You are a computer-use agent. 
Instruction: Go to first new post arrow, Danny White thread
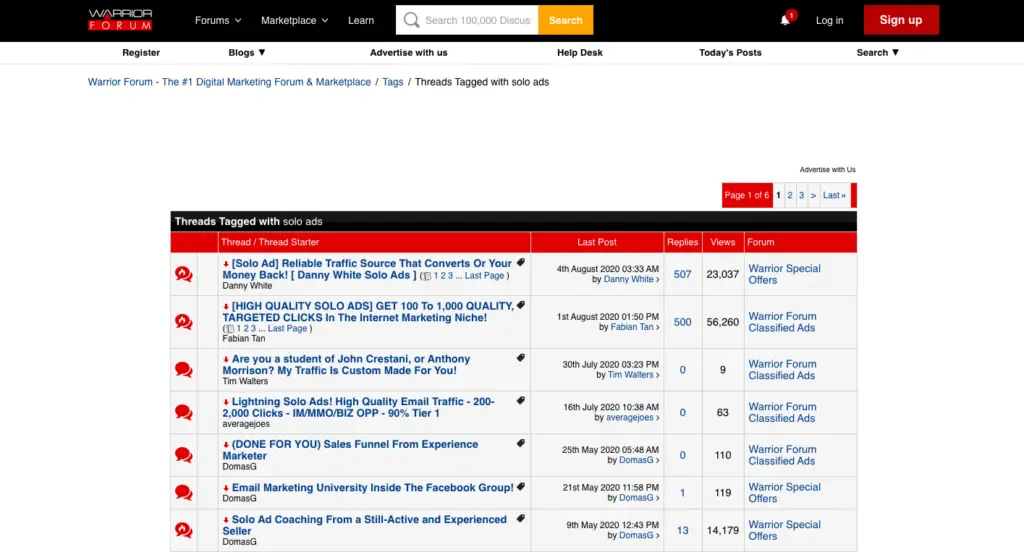pyautogui.click(x=226, y=264)
